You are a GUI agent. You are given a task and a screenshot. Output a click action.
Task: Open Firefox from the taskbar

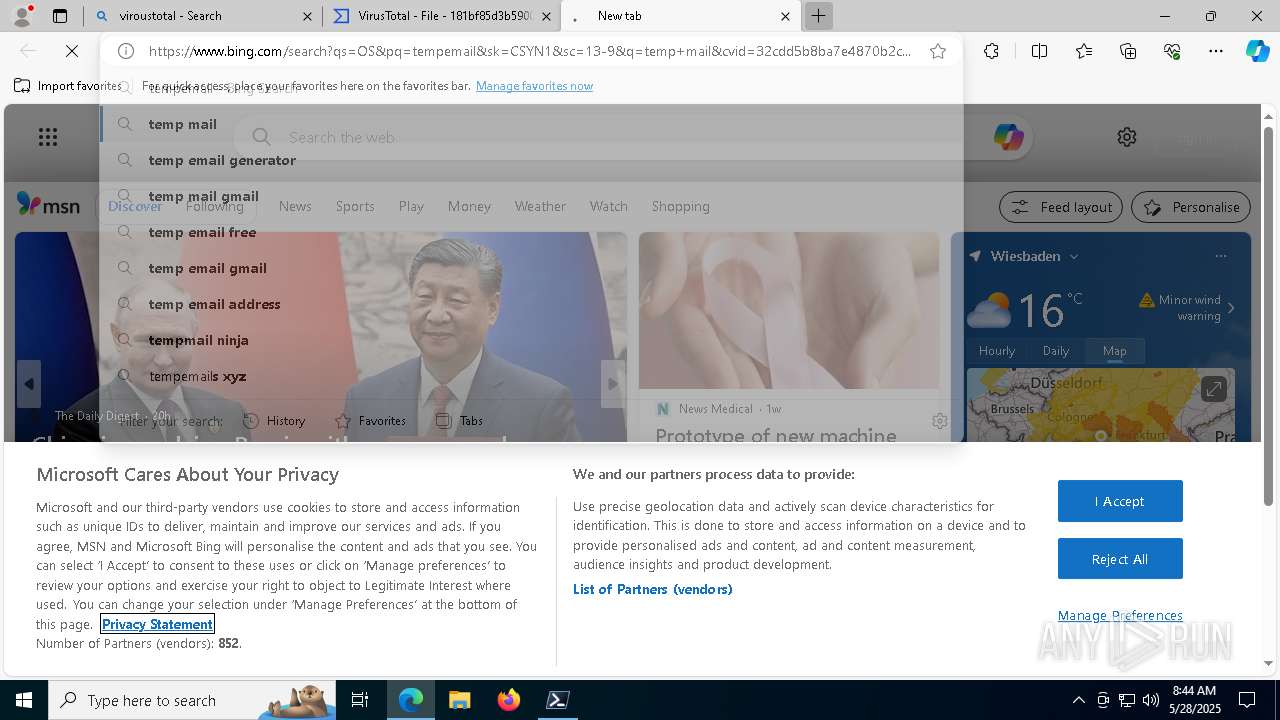pyautogui.click(x=509, y=700)
